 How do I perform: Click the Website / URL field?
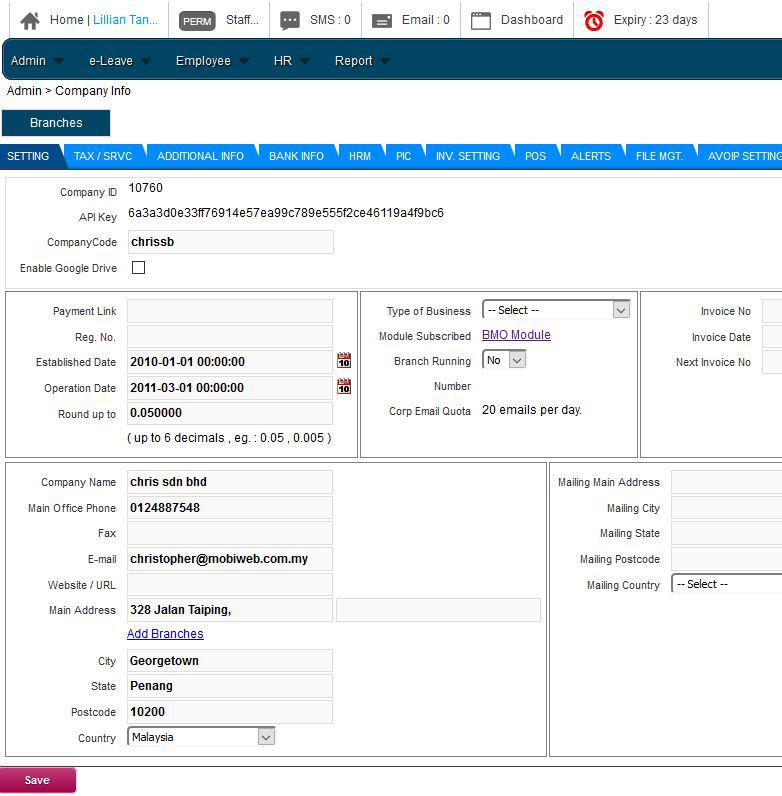point(230,585)
